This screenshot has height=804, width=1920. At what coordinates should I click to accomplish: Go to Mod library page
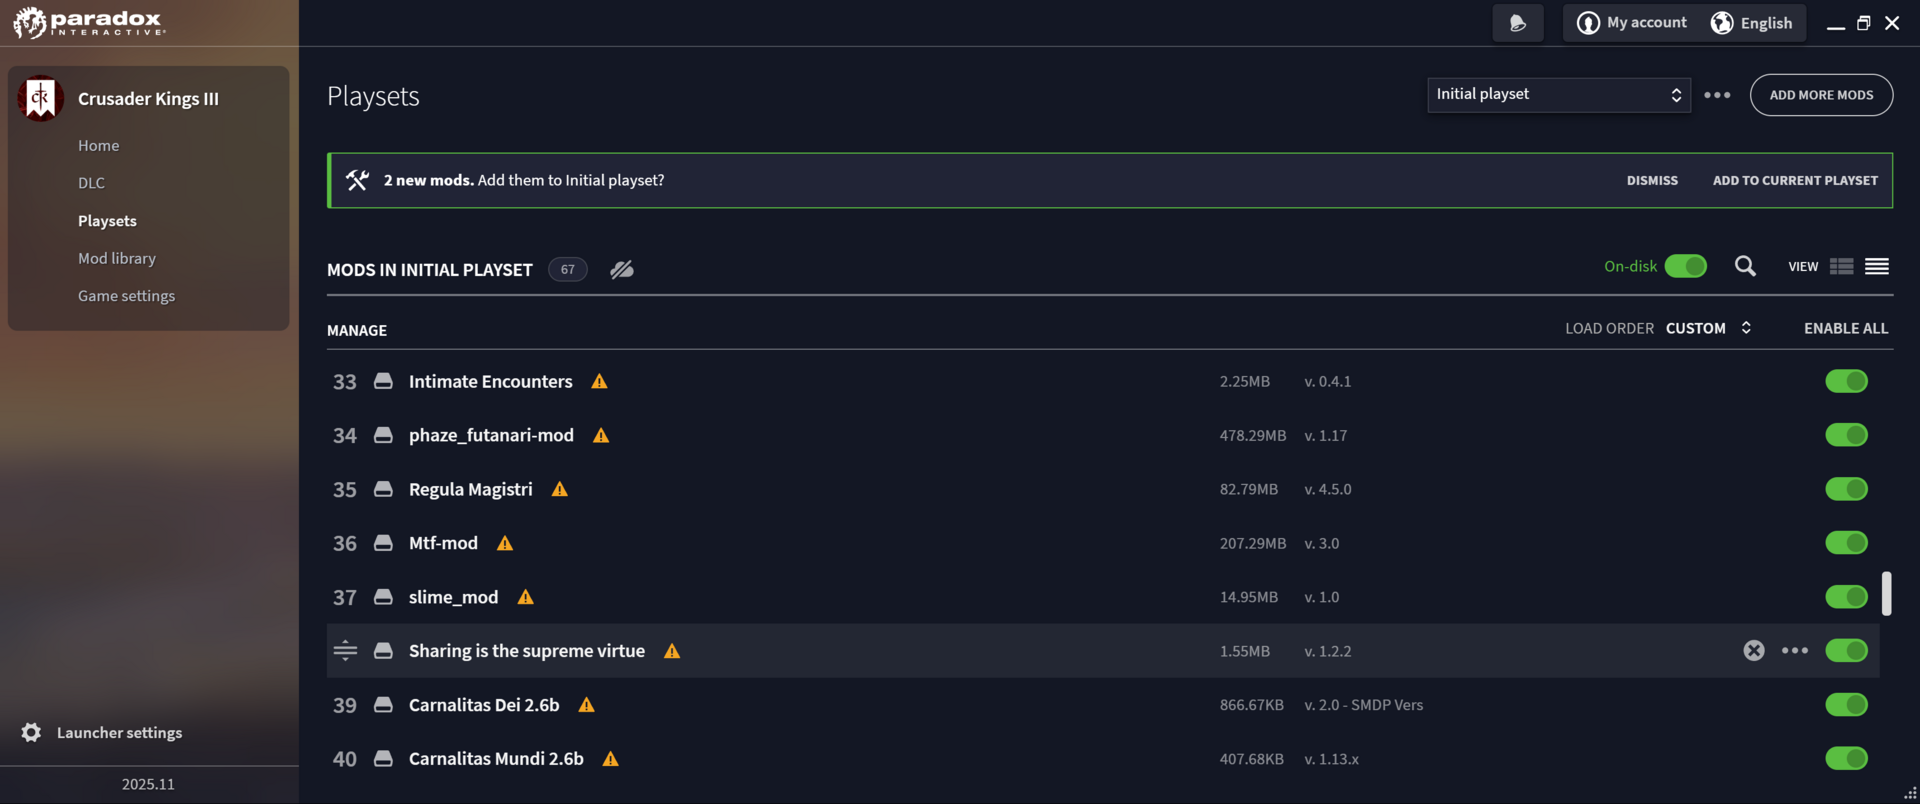[117, 258]
